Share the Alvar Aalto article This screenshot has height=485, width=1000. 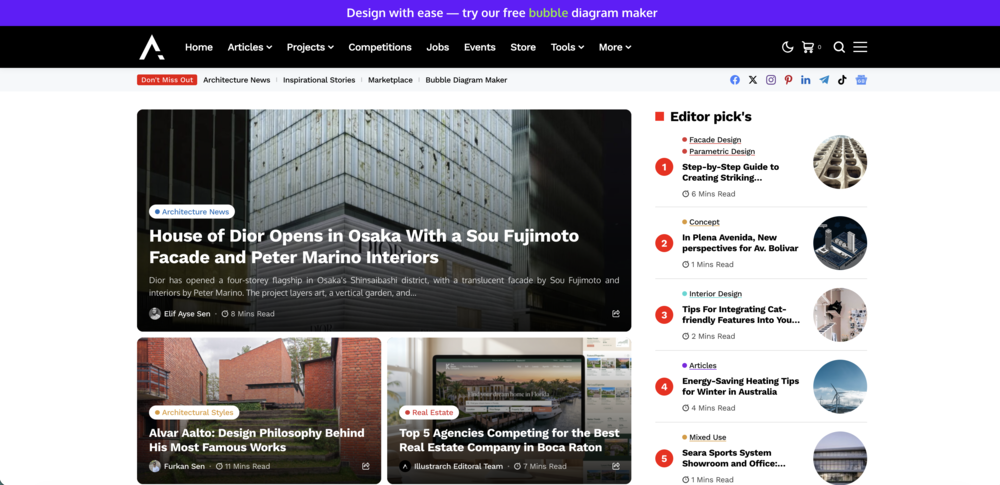(x=366, y=466)
